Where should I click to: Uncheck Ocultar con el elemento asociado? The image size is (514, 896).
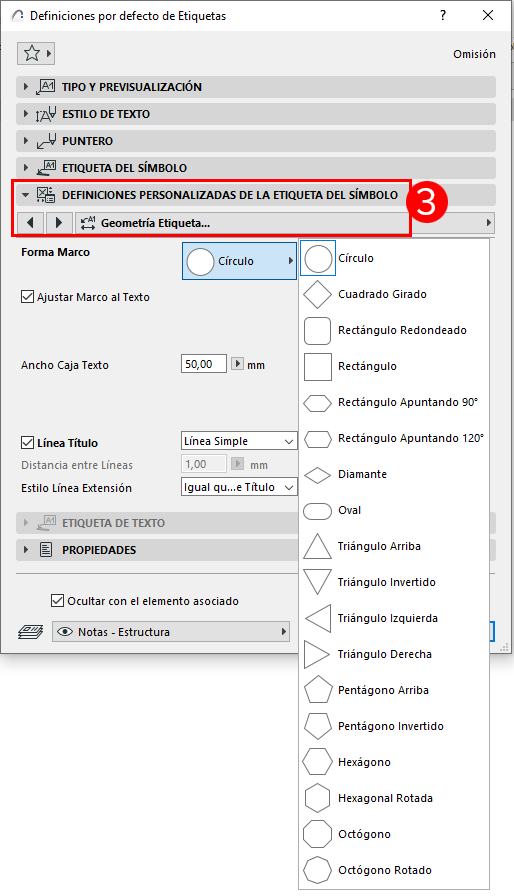tap(57, 601)
